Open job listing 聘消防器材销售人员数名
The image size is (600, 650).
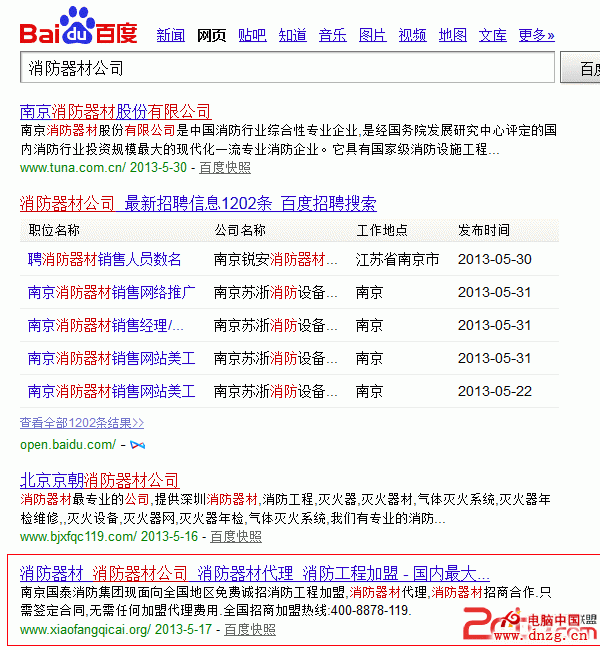point(105,259)
